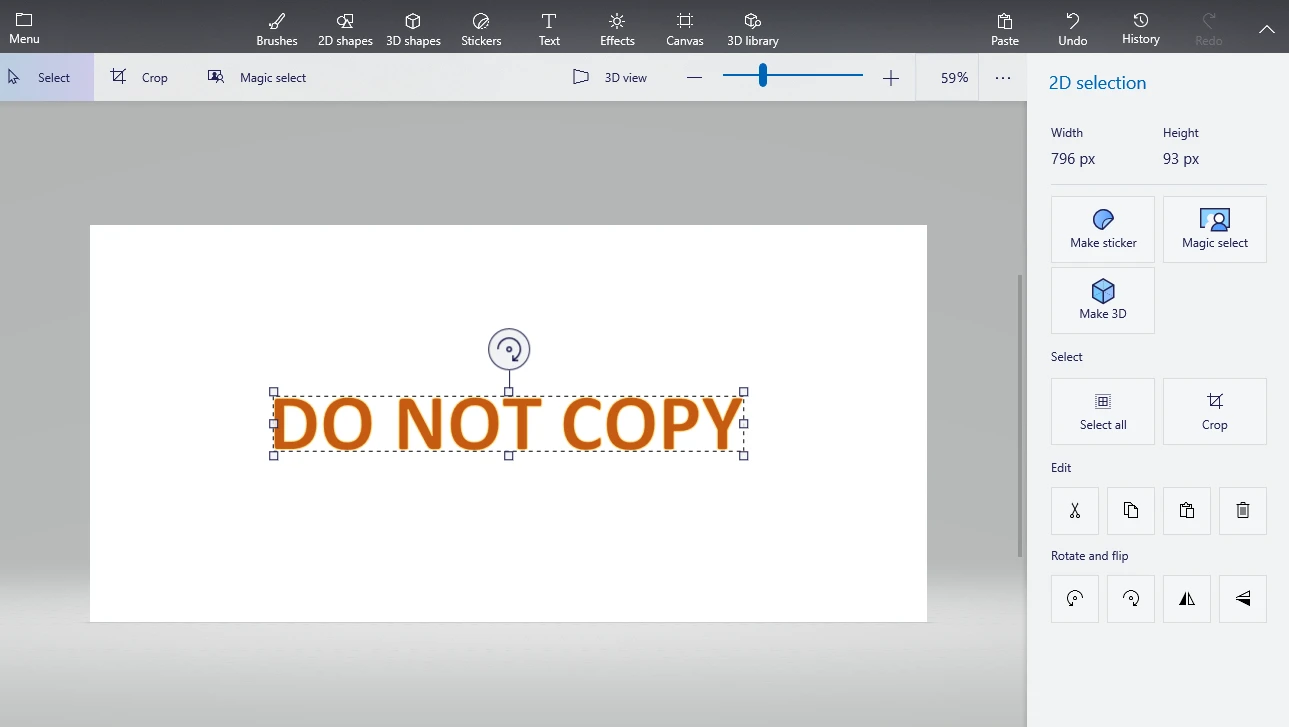Open the History panel
This screenshot has width=1289, height=727.
click(1141, 28)
